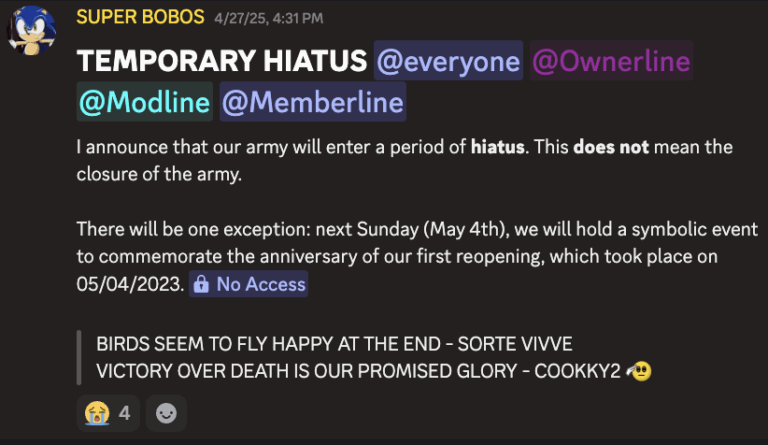Screen dimensions: 768x445
Task: Click the bold word hiatus in message
Action: click(x=500, y=147)
